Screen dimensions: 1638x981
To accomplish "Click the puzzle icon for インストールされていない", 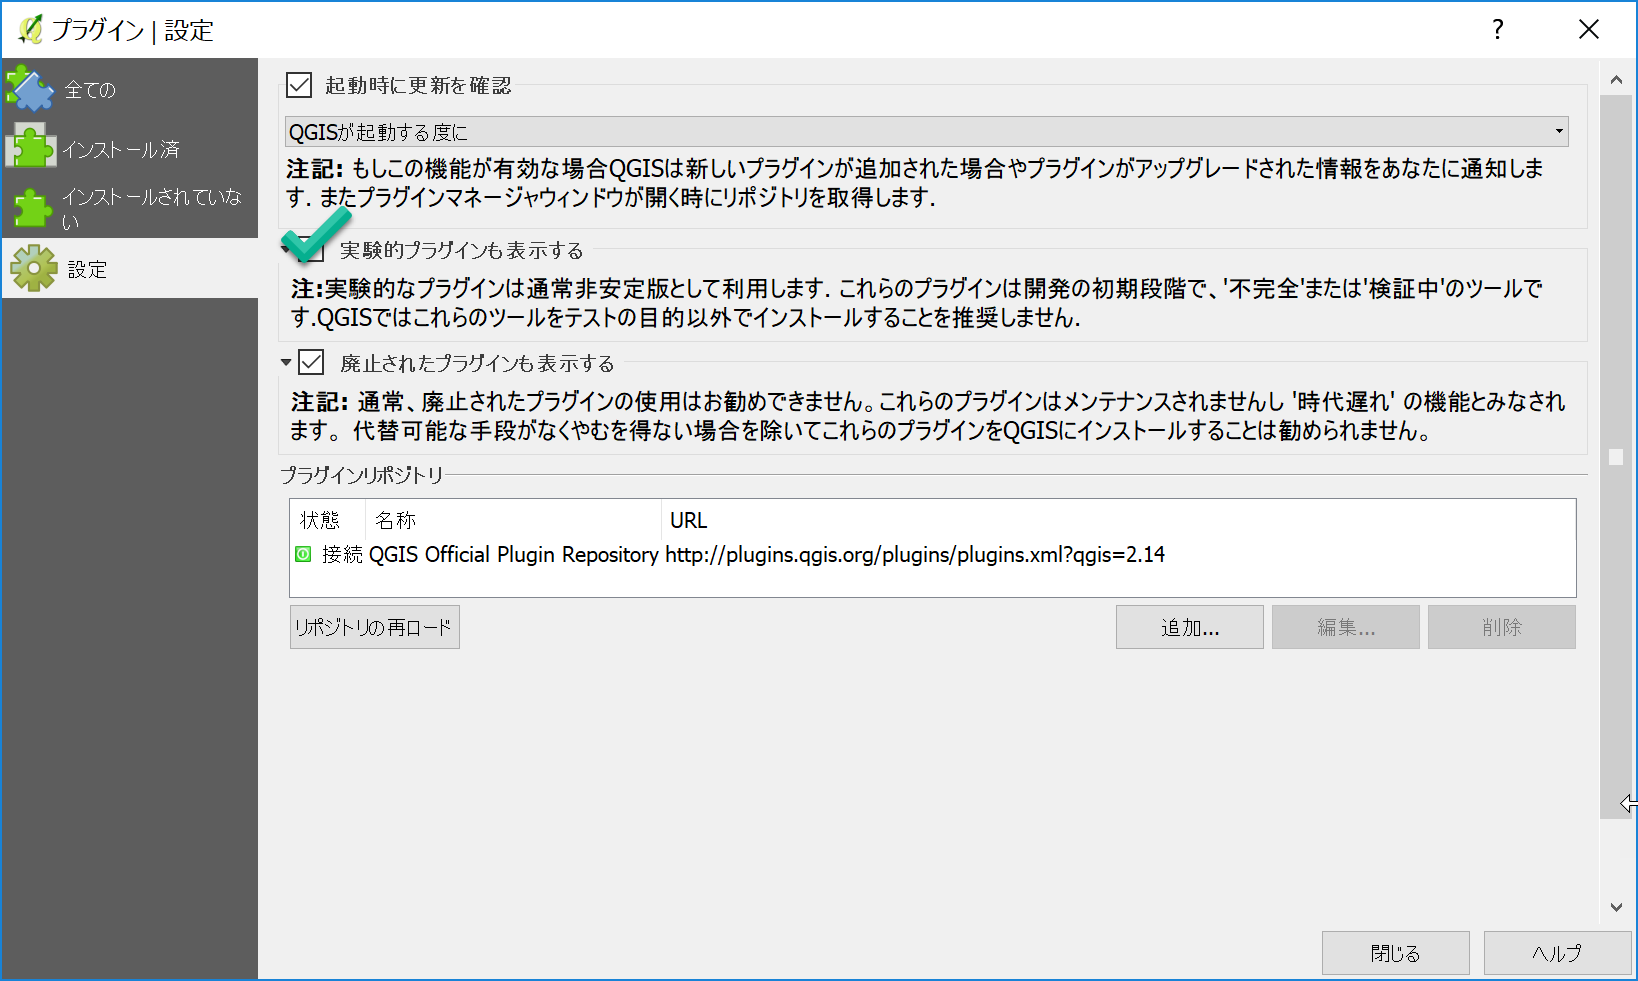I will [31, 208].
